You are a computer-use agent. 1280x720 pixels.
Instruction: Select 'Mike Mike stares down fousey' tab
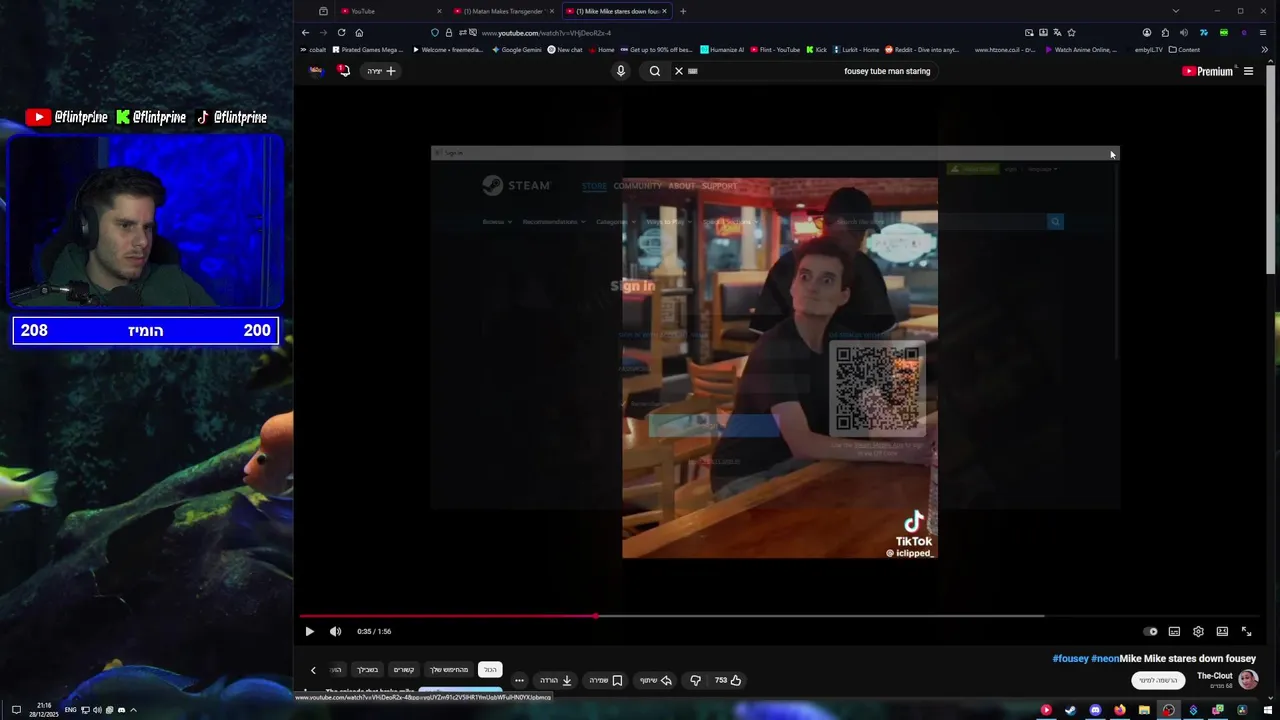[x=617, y=11]
